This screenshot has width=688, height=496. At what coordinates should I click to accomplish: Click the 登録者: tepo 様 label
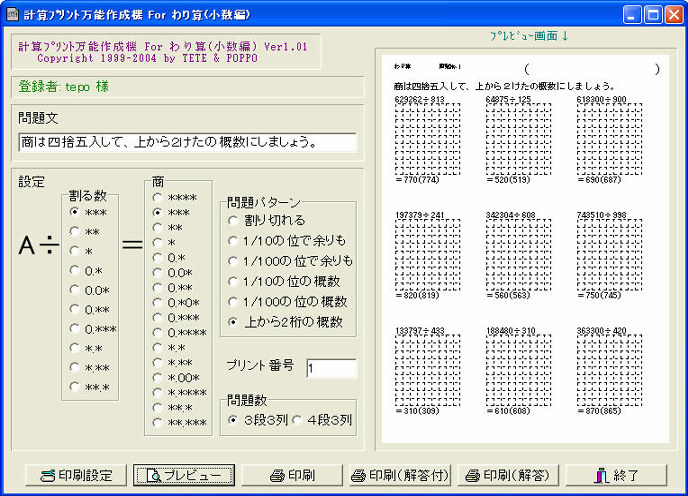point(64,86)
